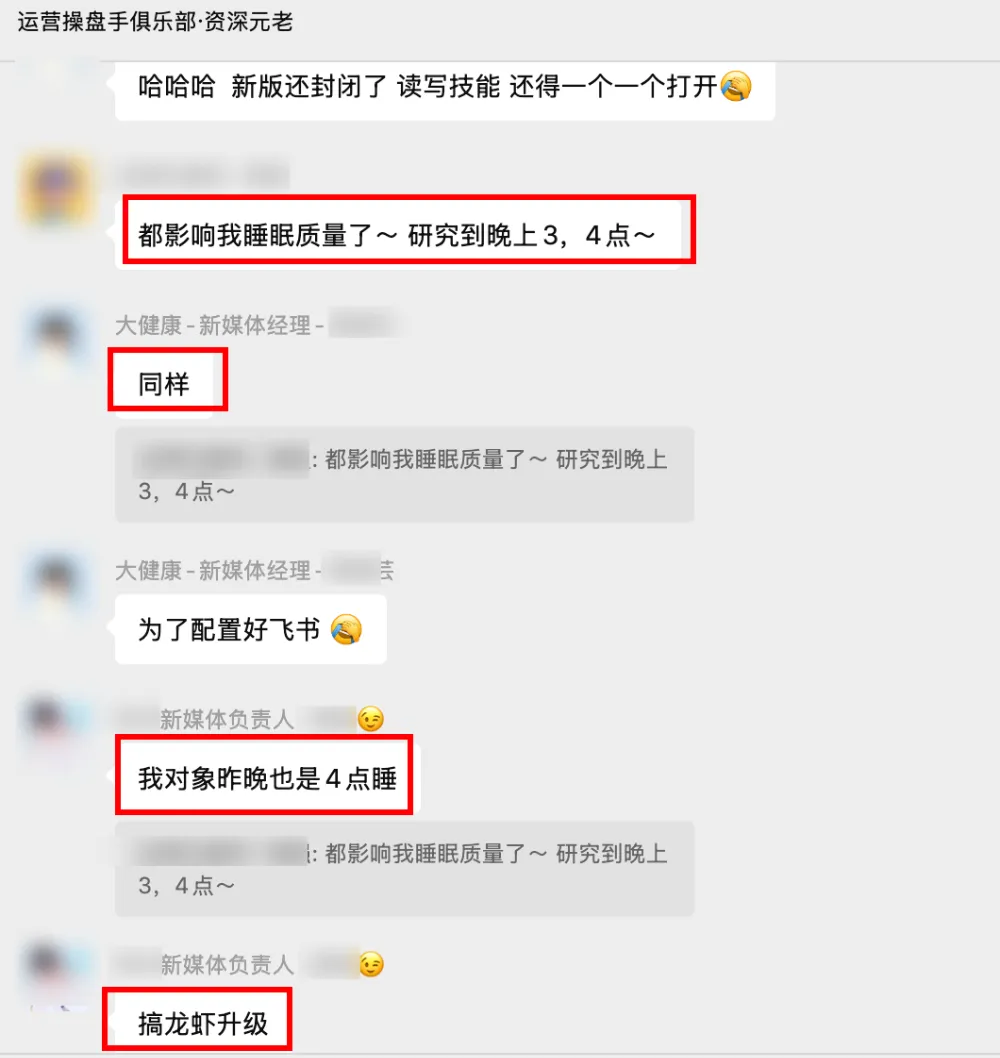Click wink emoji next to first 新媒体负责人 name
The height and width of the screenshot is (1058, 1000).
pos(371,719)
